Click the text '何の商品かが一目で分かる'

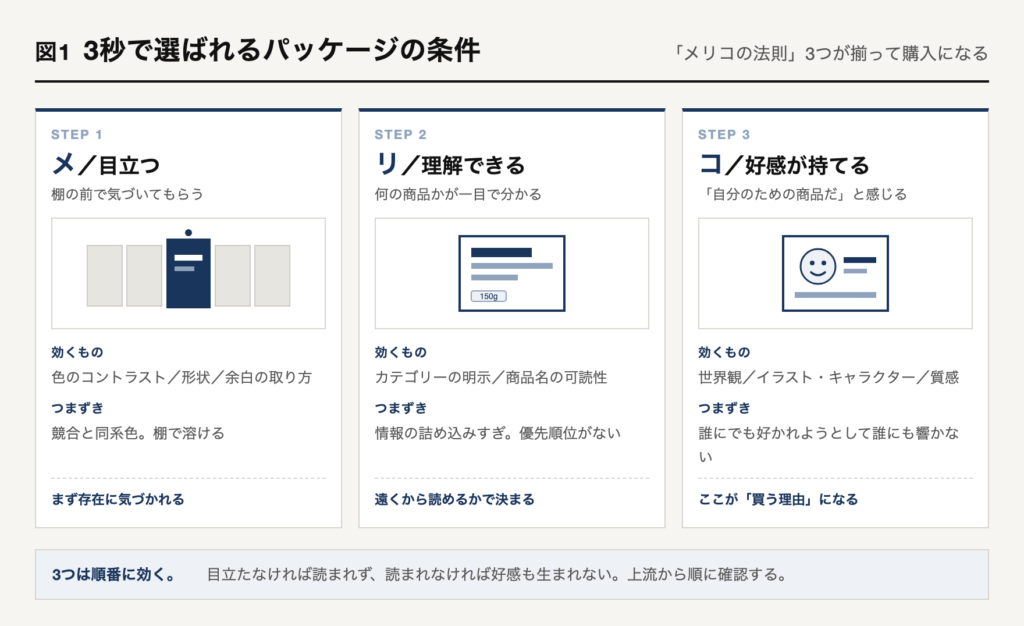(458, 194)
